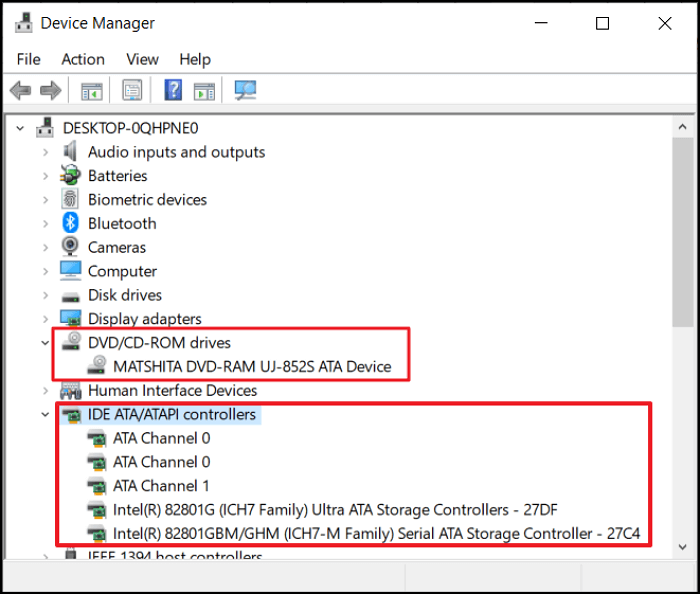Select Intel(R) 82801GBM/GHM Serial ATA Storage Controller

point(376,534)
